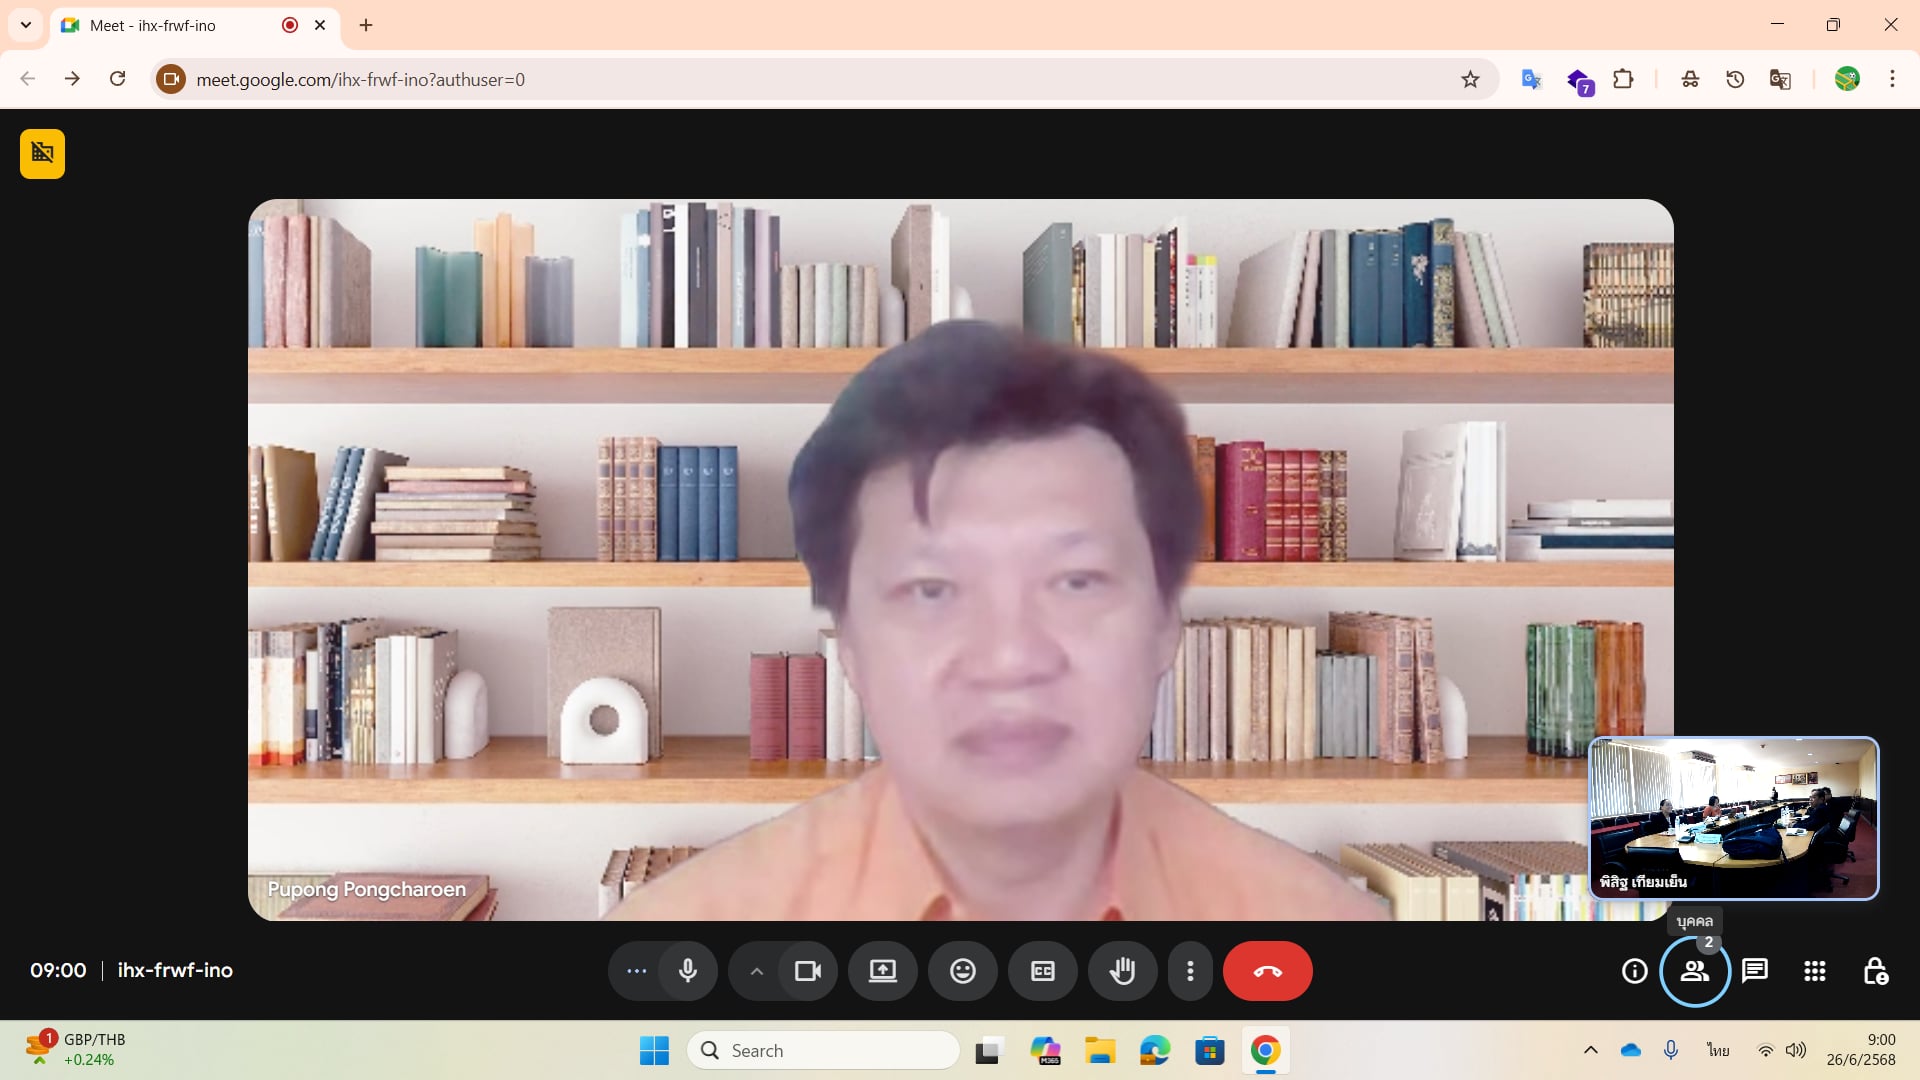
Task: Click the taskbar Search box
Action: point(823,1050)
